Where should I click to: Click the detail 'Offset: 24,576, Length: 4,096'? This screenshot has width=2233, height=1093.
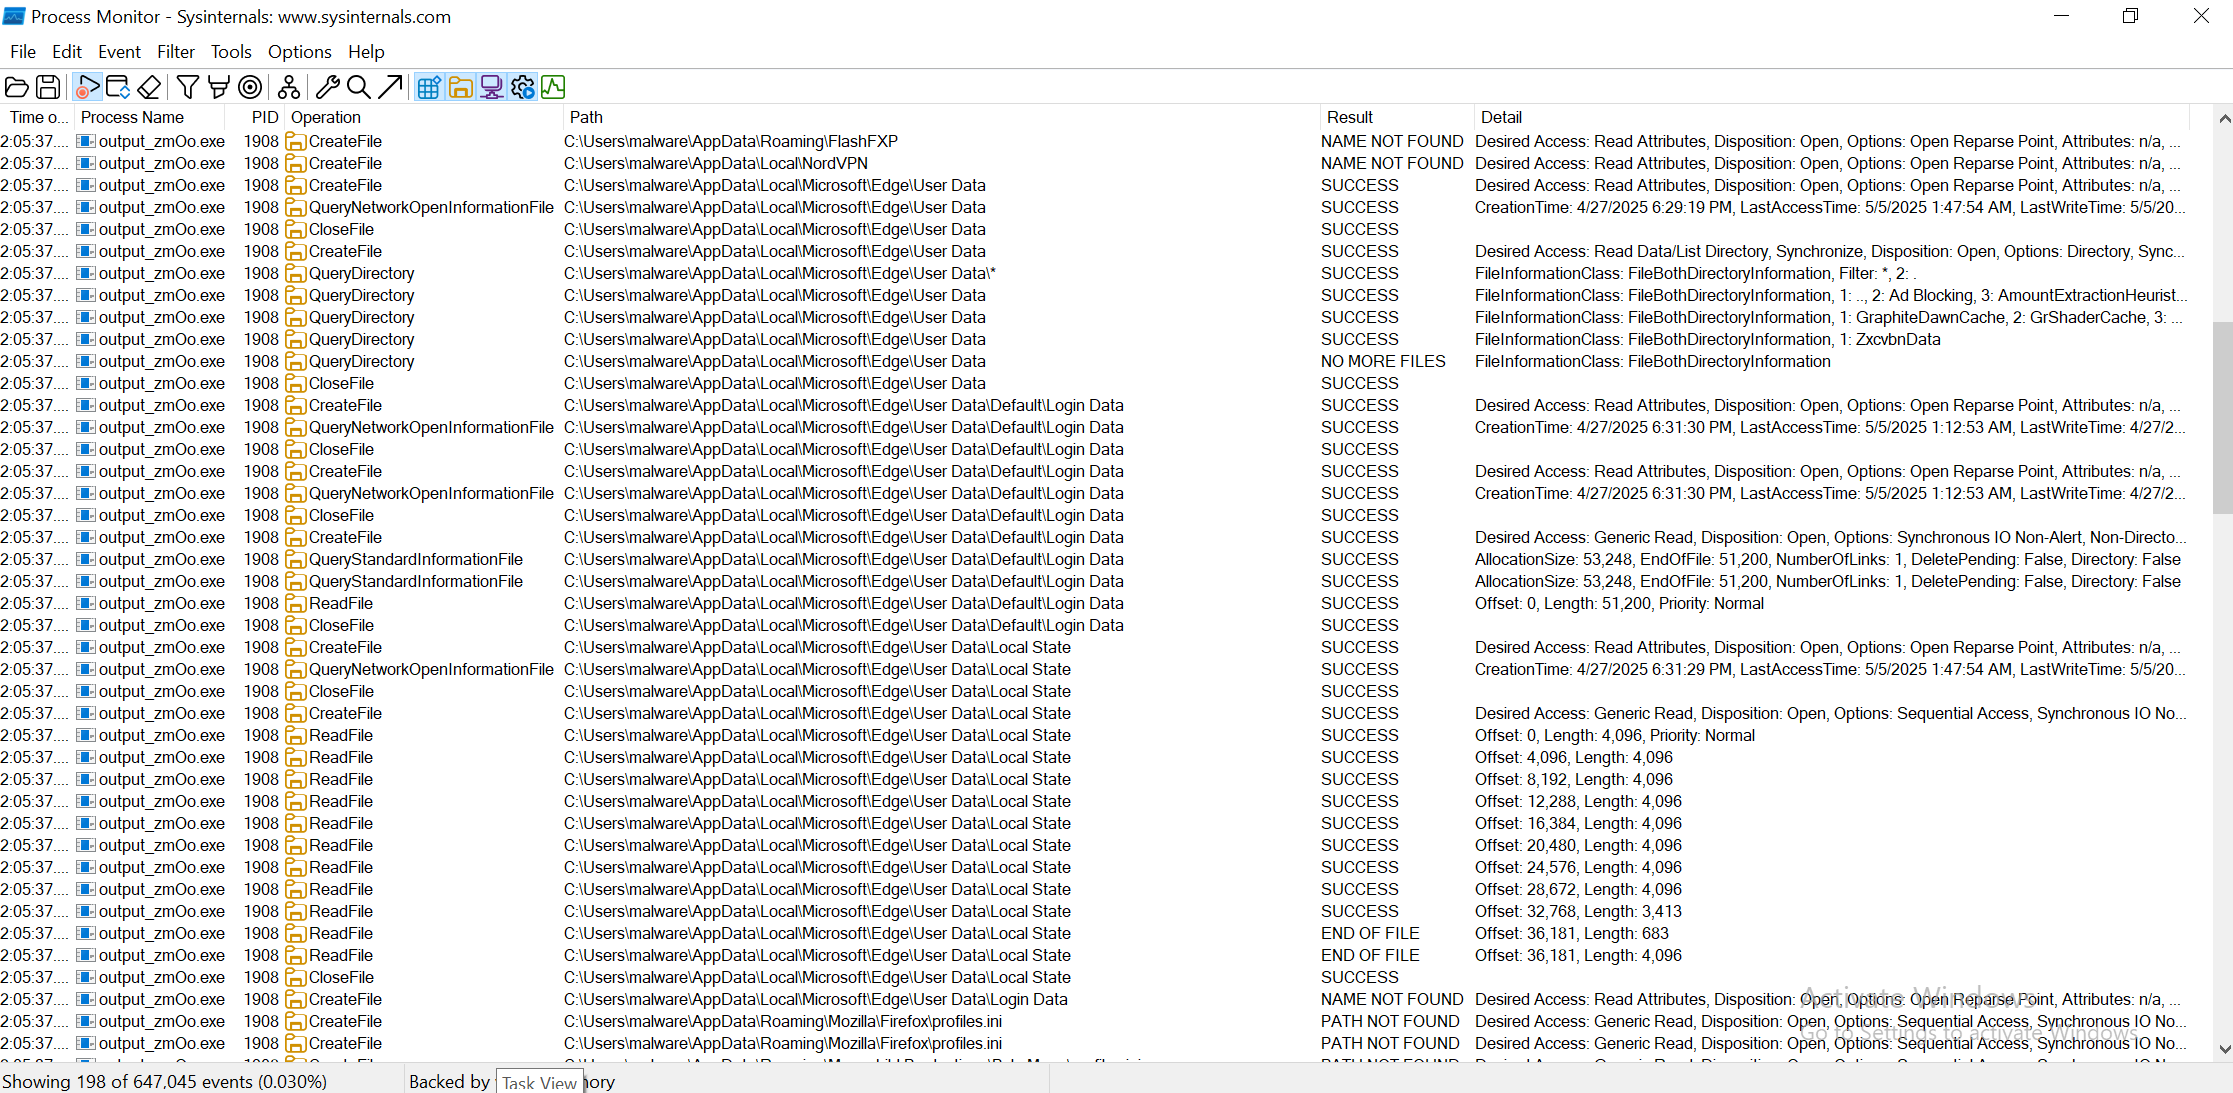coord(1578,867)
